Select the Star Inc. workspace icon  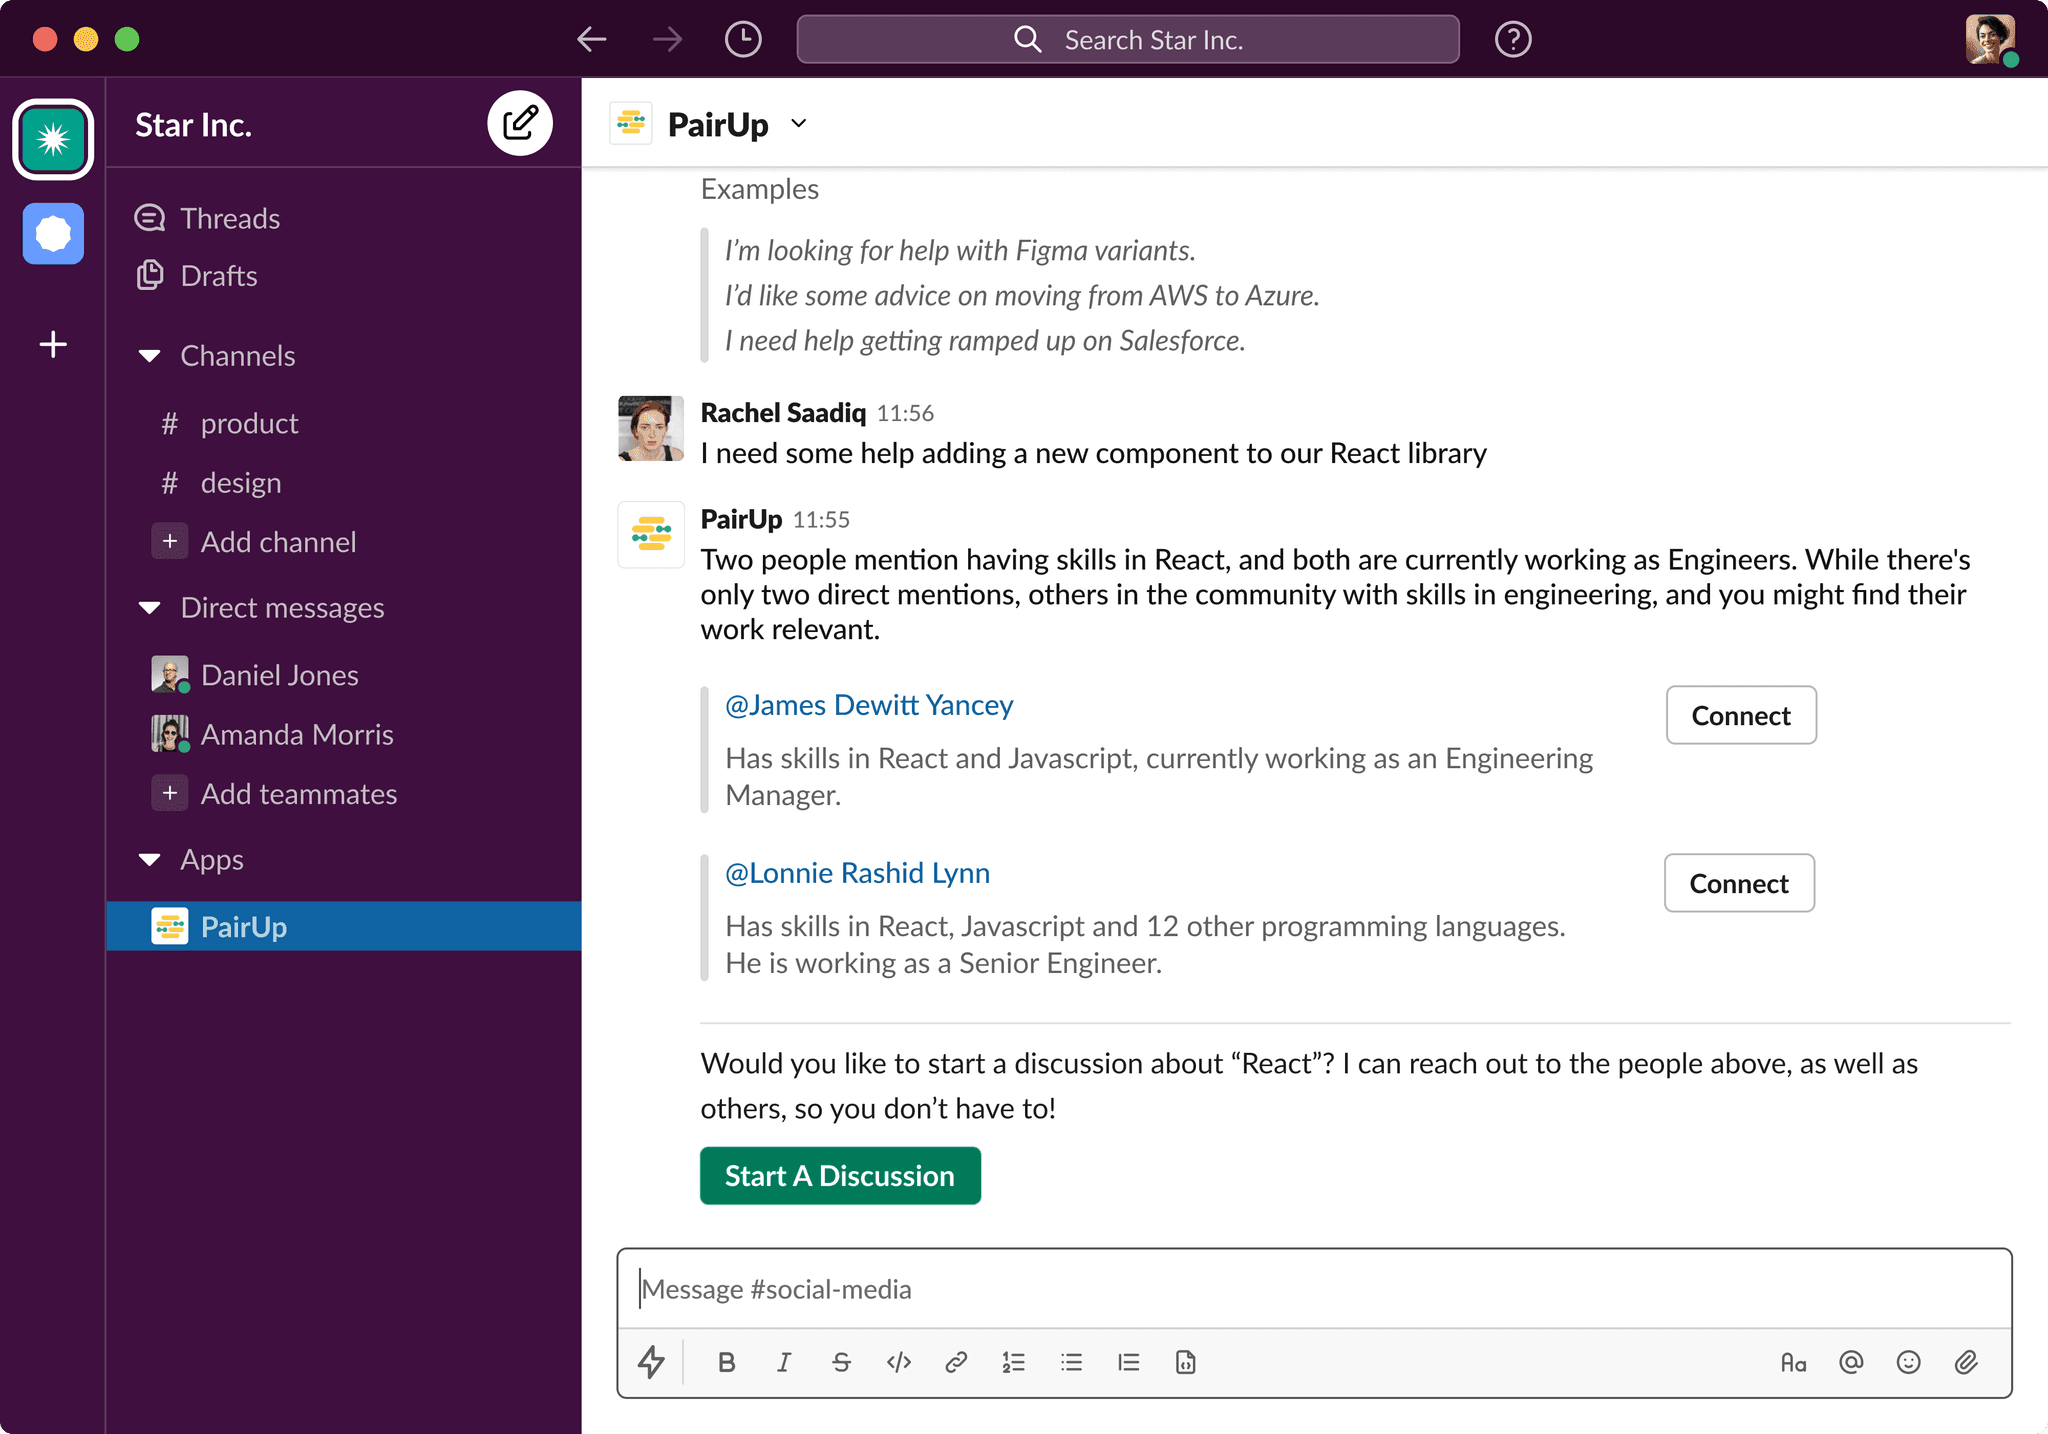53,139
